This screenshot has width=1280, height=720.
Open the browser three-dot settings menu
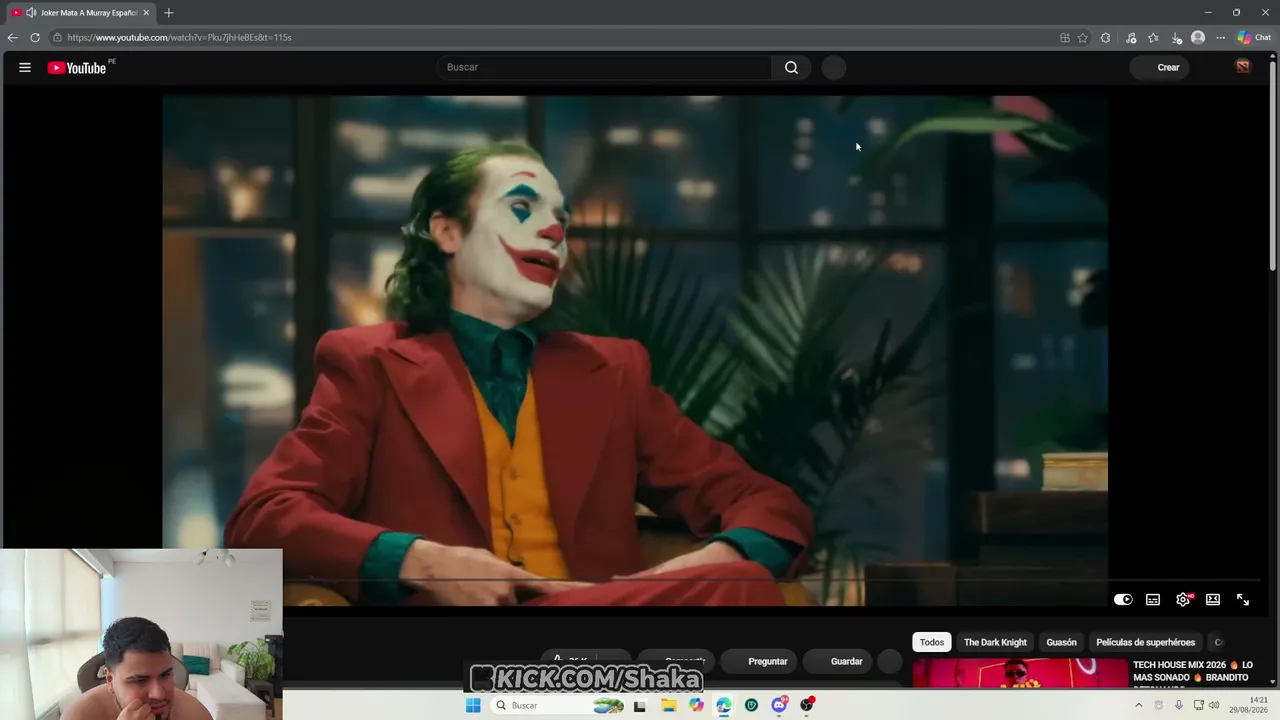point(1220,38)
